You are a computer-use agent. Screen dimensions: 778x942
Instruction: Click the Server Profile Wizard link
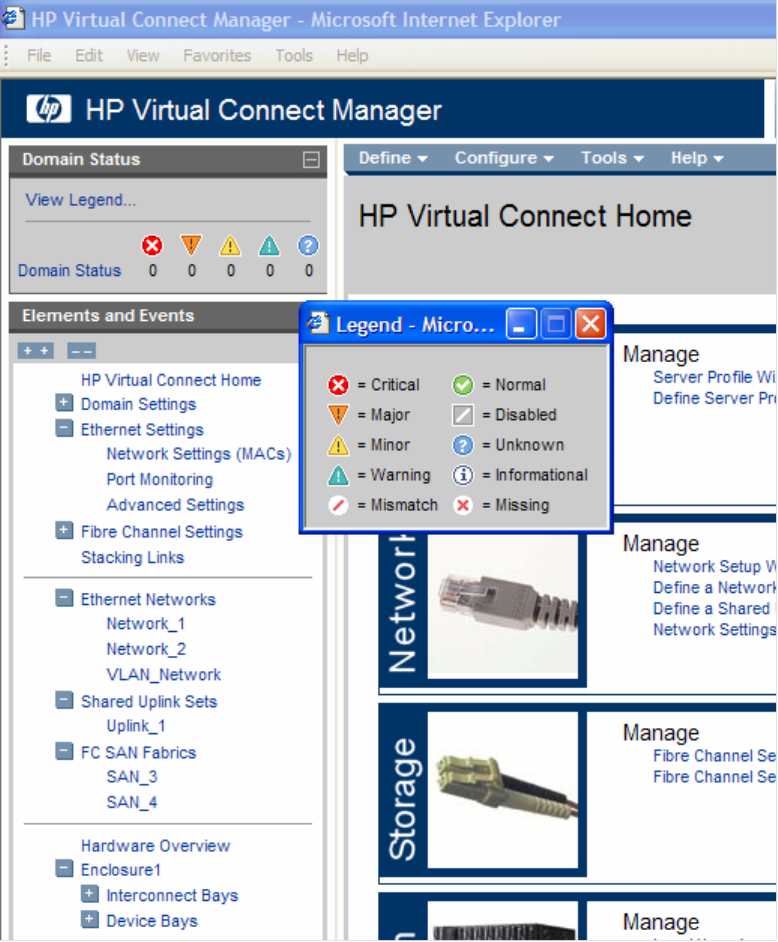(714, 377)
